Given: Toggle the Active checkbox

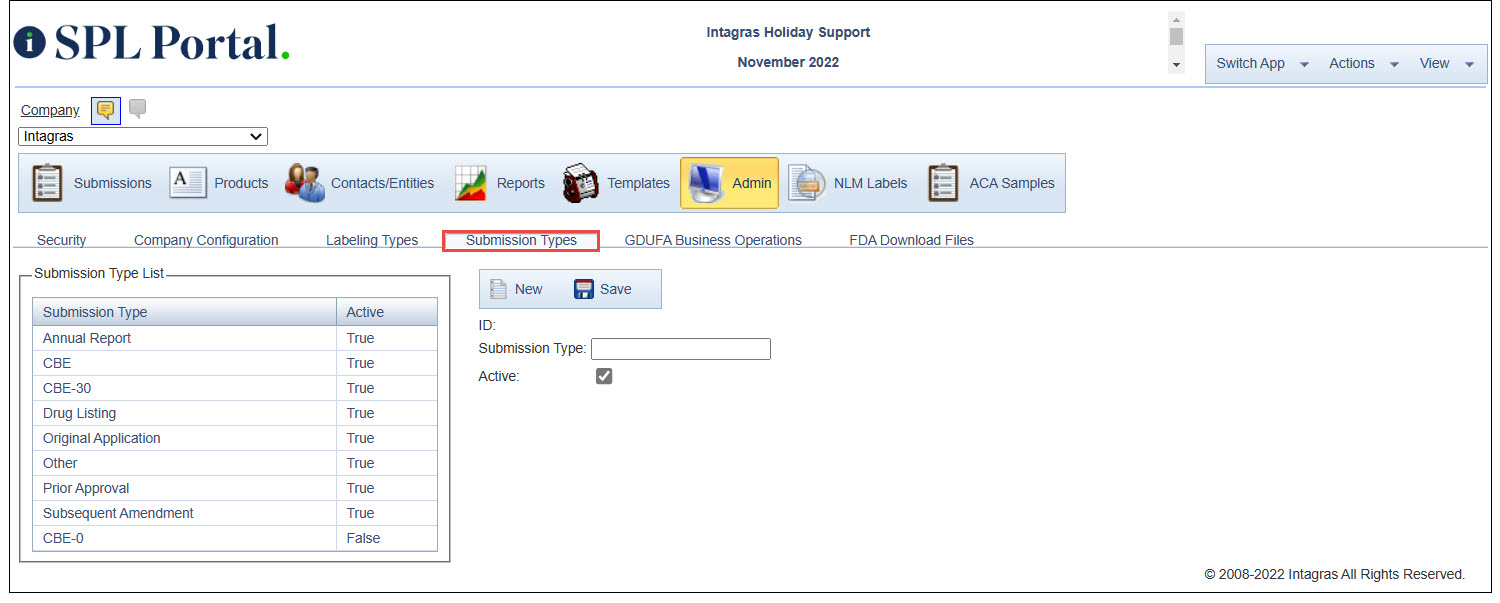Looking at the screenshot, I should point(604,377).
